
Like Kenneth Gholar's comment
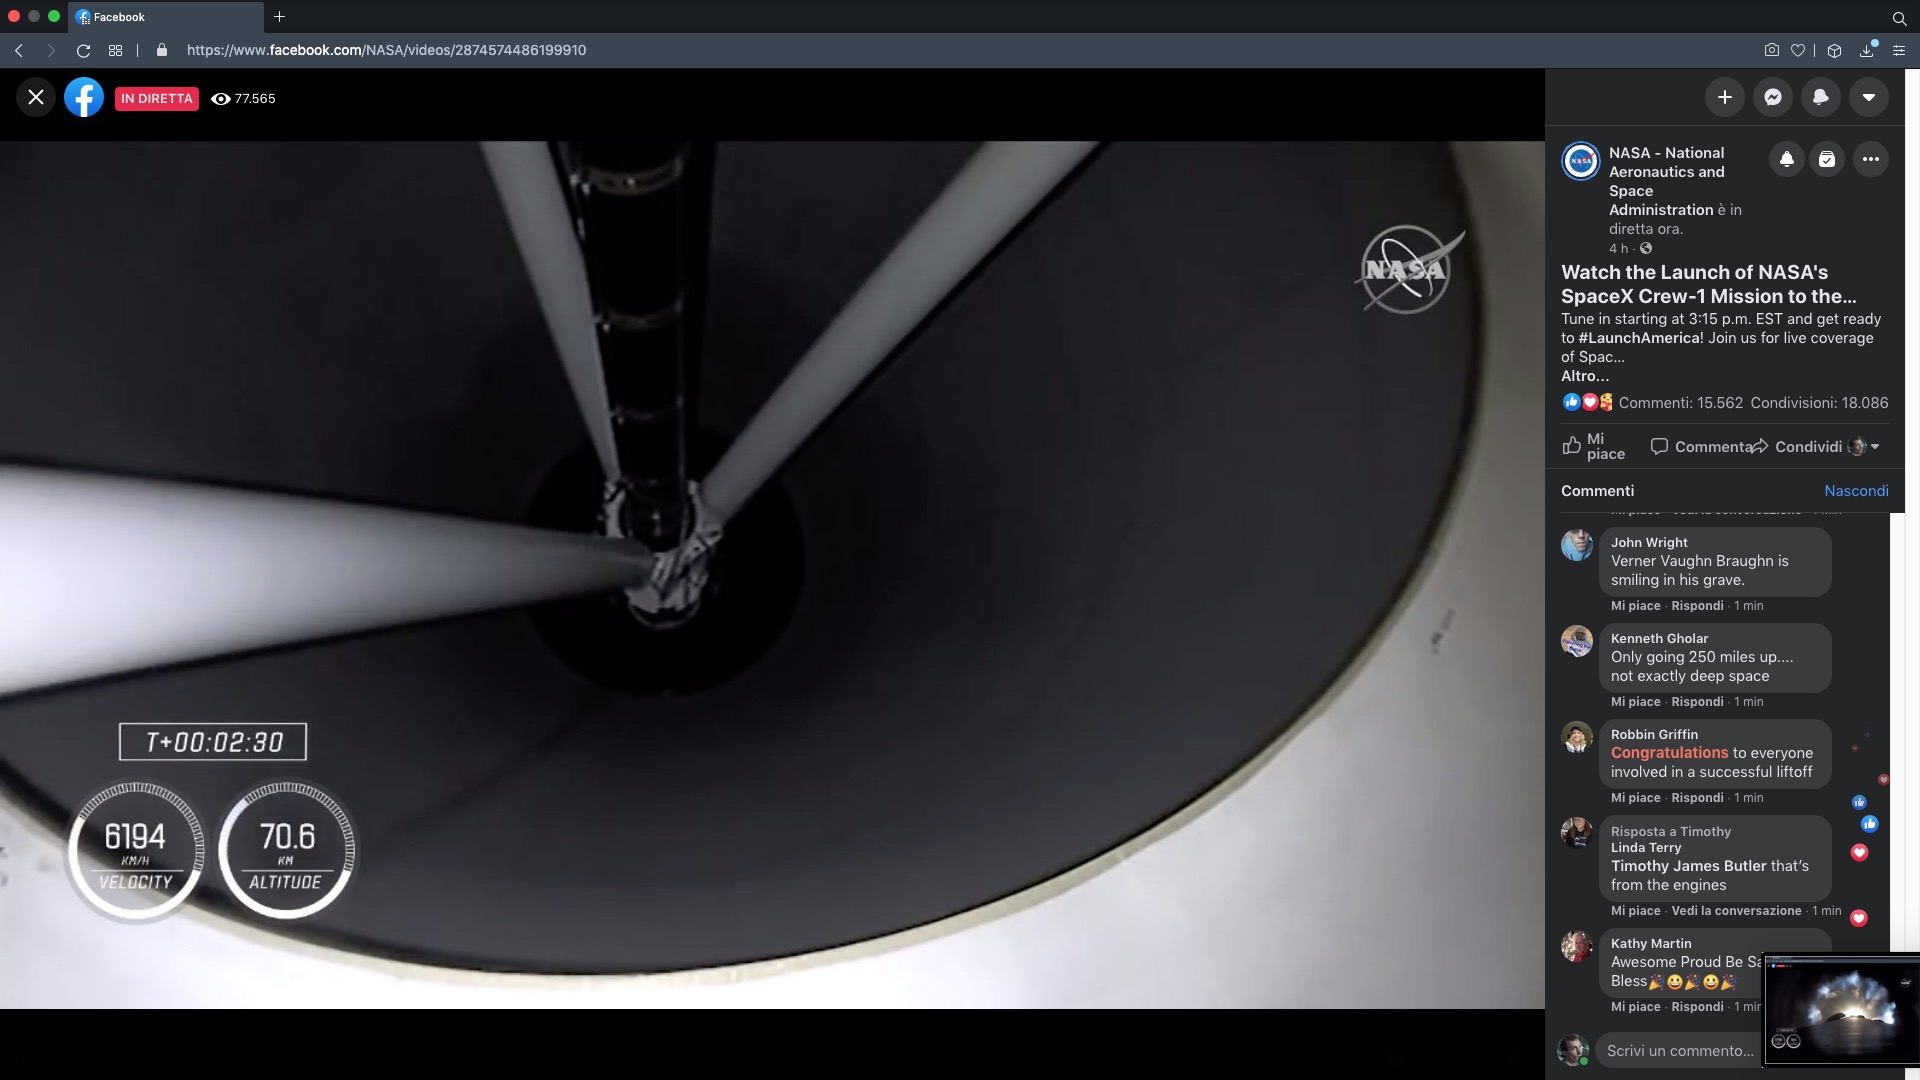coord(1635,702)
